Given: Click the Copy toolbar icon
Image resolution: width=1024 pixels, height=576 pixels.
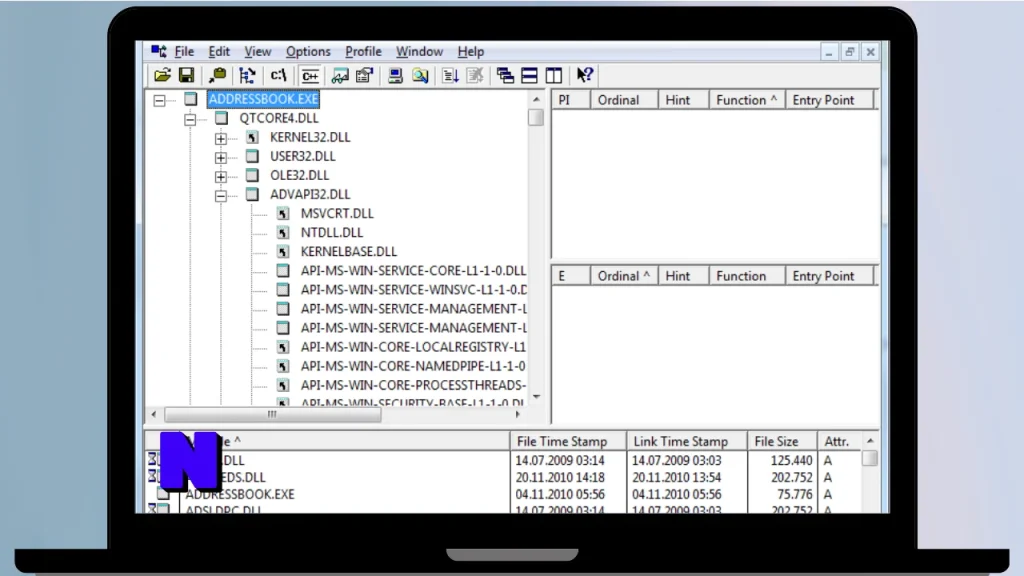Looking at the screenshot, I should point(217,75).
